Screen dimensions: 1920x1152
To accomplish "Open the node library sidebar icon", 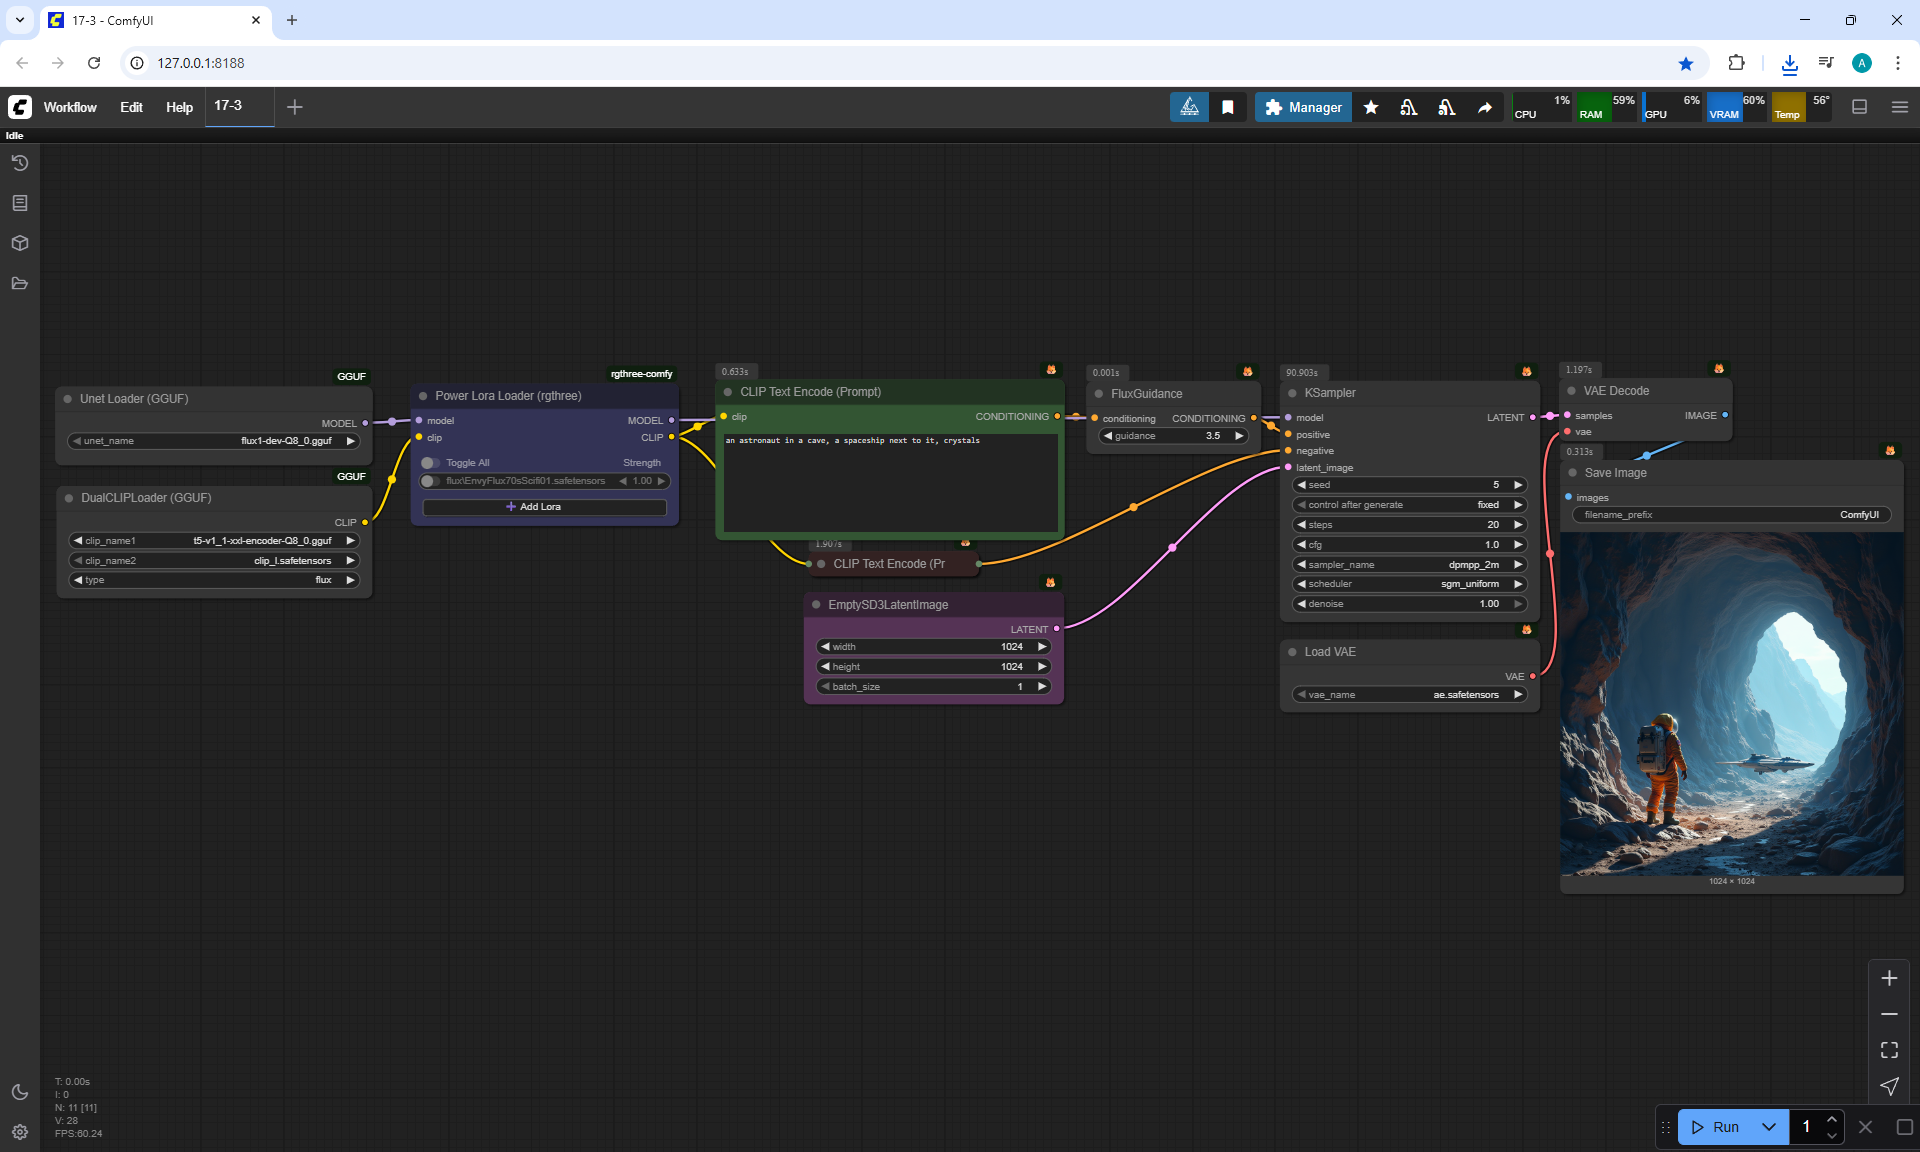I will (20, 203).
